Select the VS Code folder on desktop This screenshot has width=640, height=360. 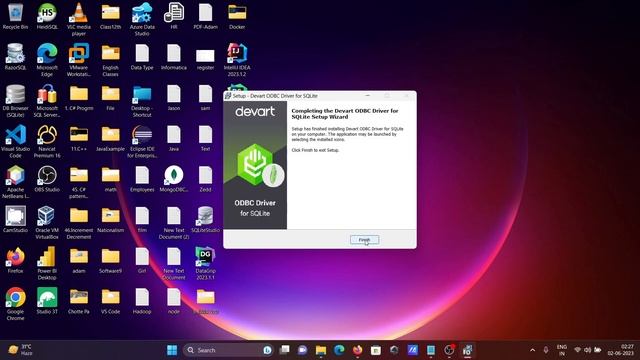tap(111, 300)
